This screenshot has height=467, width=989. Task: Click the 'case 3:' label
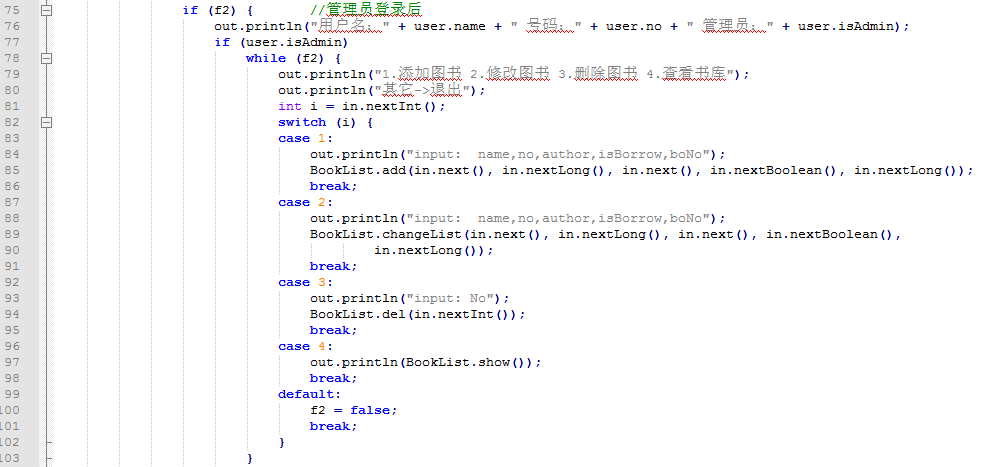coord(306,283)
